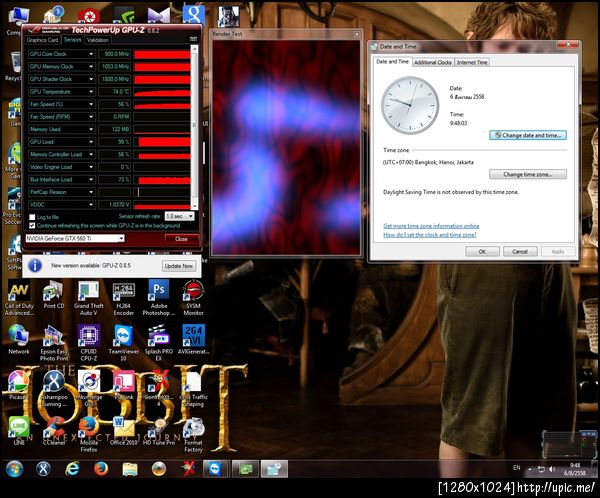Open HD Tune Pro desktop shortcut
The image size is (600, 498).
point(158,430)
